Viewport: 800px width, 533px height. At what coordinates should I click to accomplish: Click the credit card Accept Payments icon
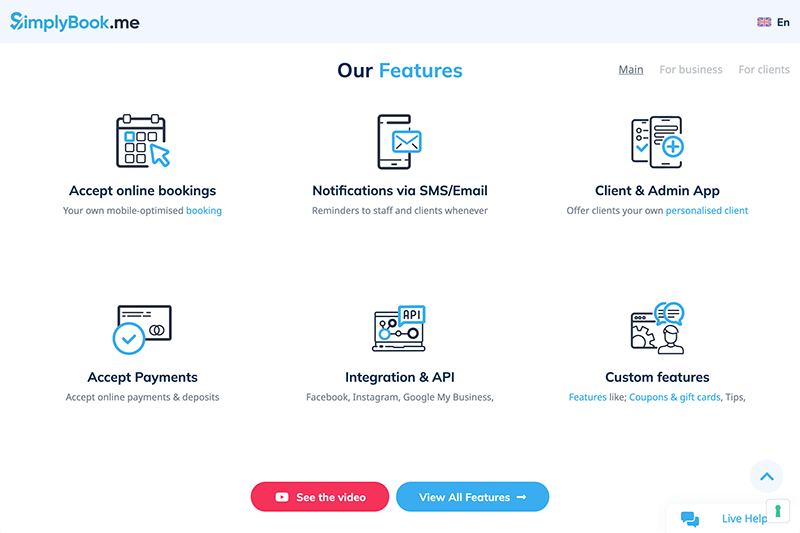tap(143, 329)
